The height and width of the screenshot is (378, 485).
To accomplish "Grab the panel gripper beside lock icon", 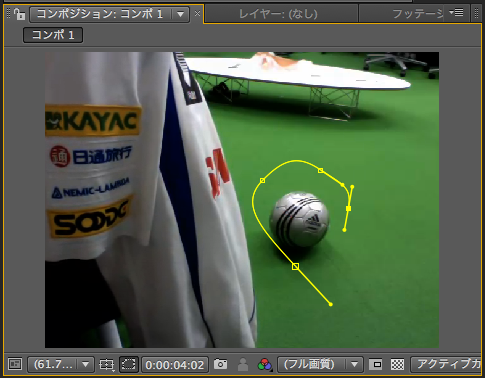I will click(9, 14).
